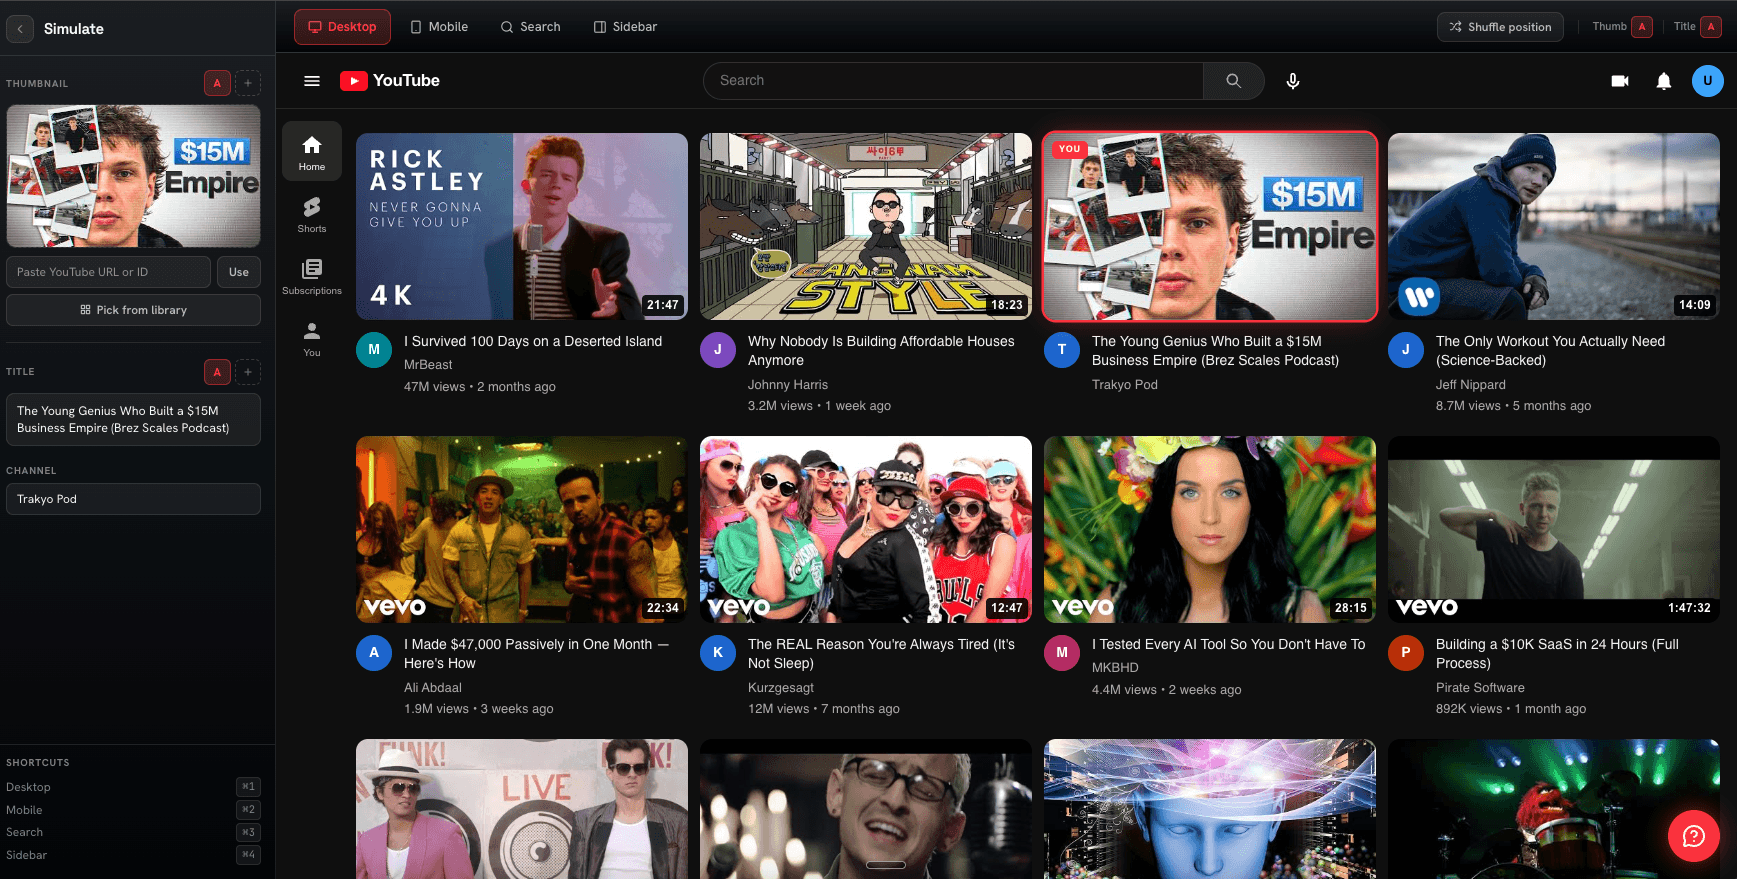
Task: Click the thumbnail preview in the left panel
Action: tap(134, 176)
